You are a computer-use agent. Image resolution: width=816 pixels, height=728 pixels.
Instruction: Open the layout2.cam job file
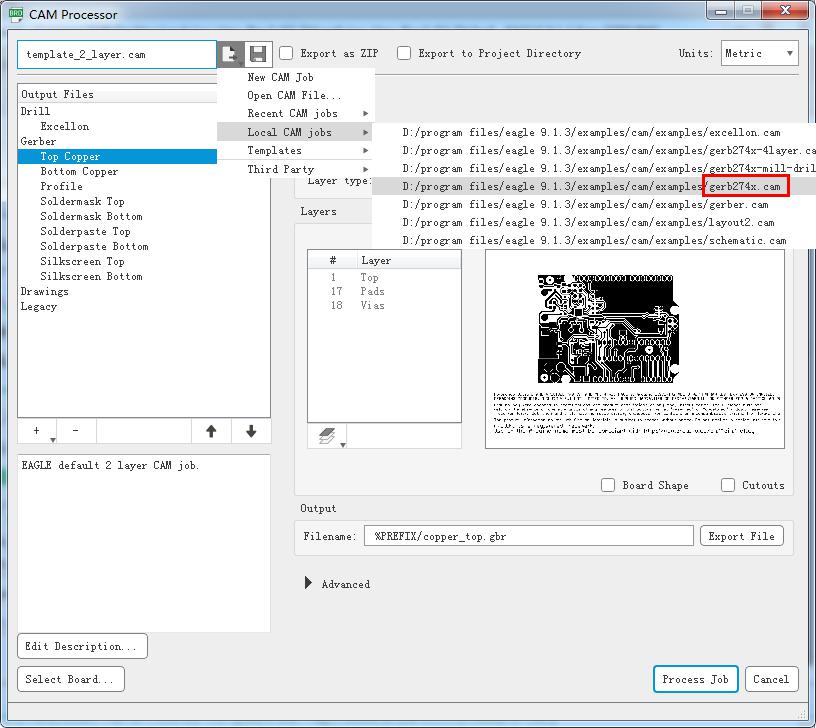594,222
